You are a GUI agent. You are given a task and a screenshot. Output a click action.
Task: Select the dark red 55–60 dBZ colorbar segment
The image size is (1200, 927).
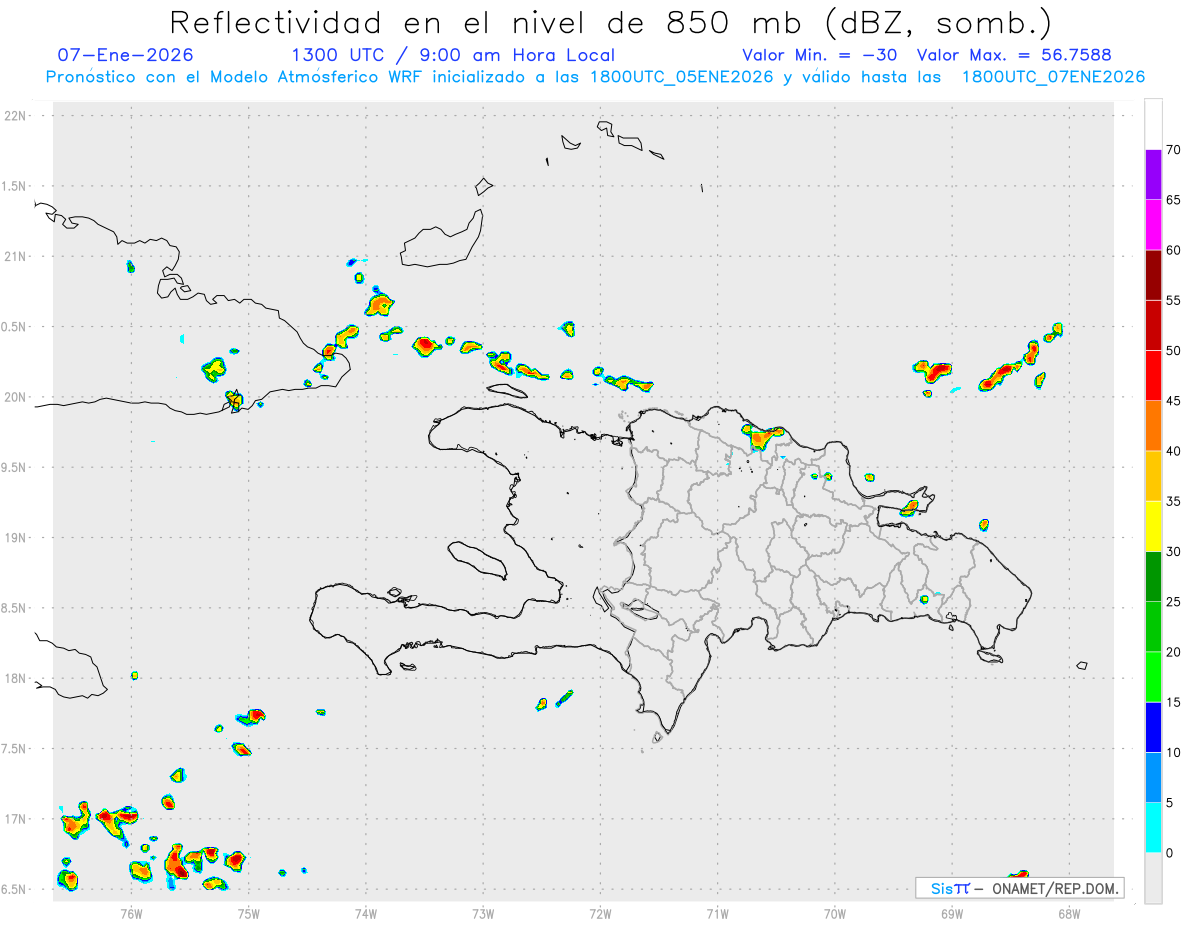pyautogui.click(x=1153, y=275)
